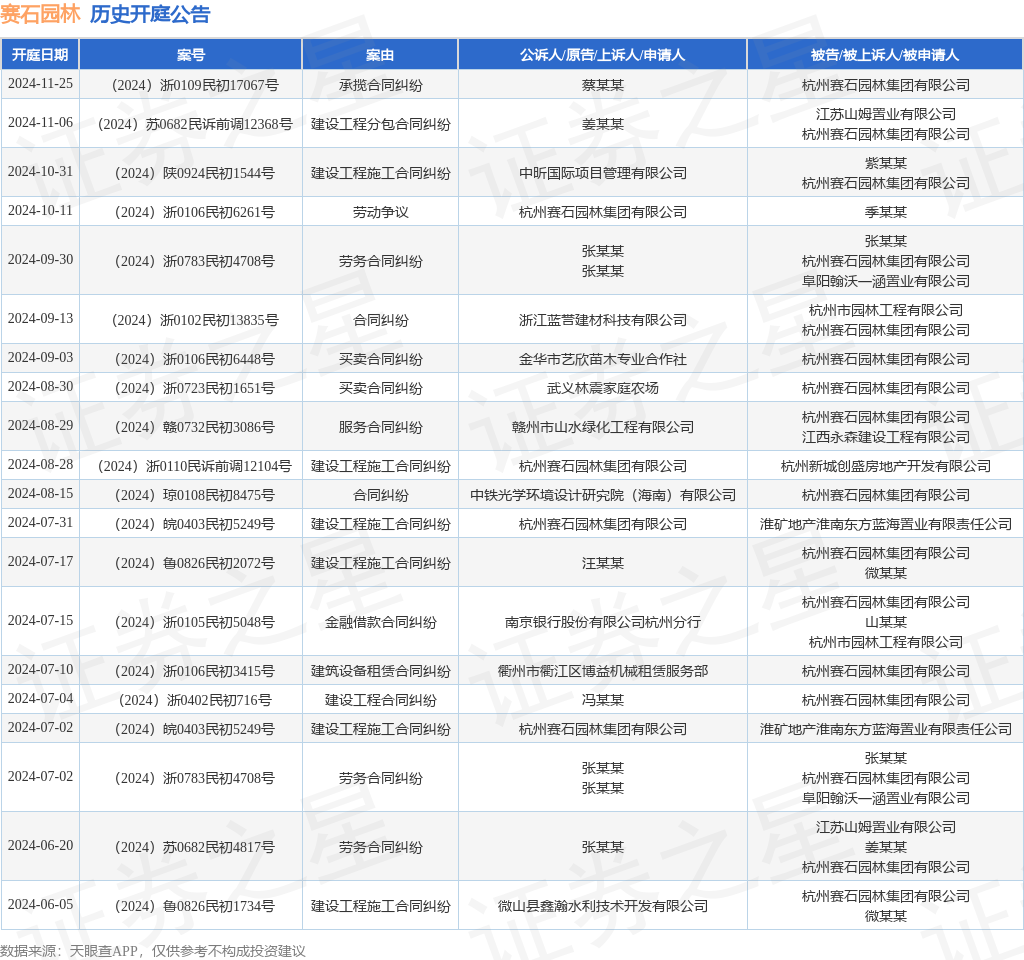Click case number 陕0924民初1544号

click(x=195, y=173)
